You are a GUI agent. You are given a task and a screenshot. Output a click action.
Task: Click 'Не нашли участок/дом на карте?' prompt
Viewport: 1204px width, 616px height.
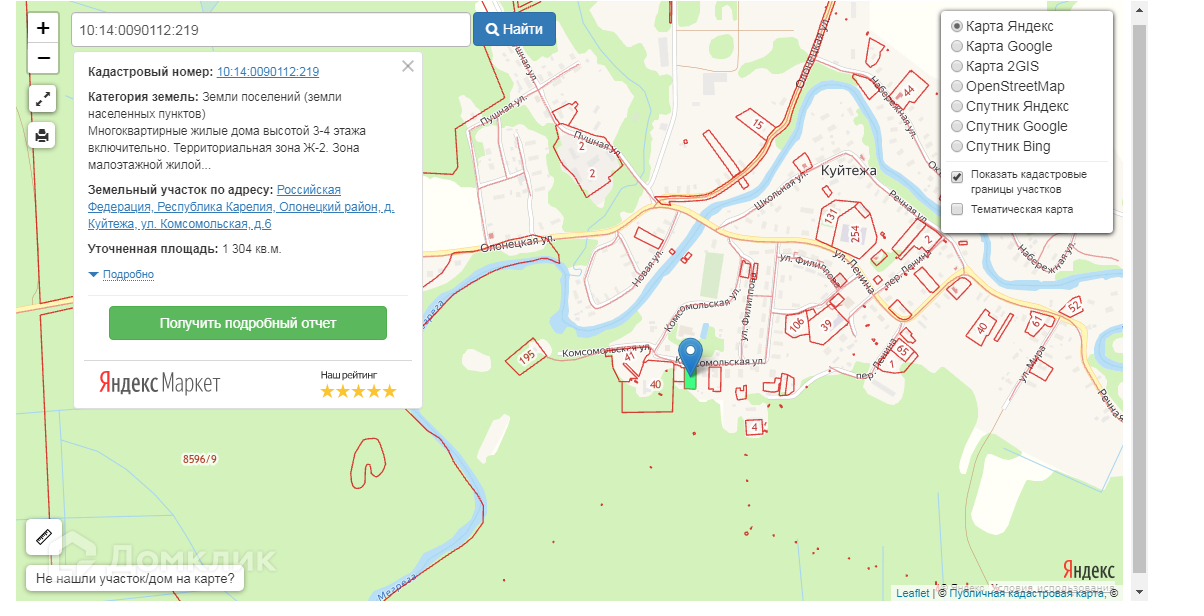[135, 578]
